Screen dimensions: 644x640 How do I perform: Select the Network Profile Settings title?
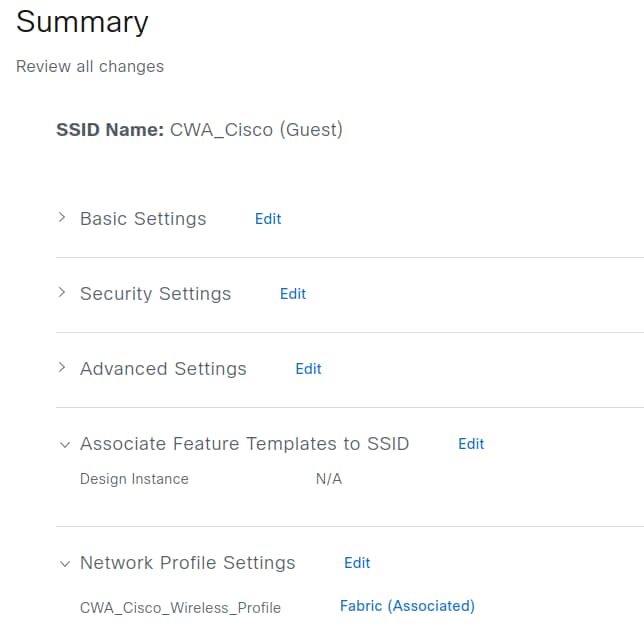coord(187,563)
